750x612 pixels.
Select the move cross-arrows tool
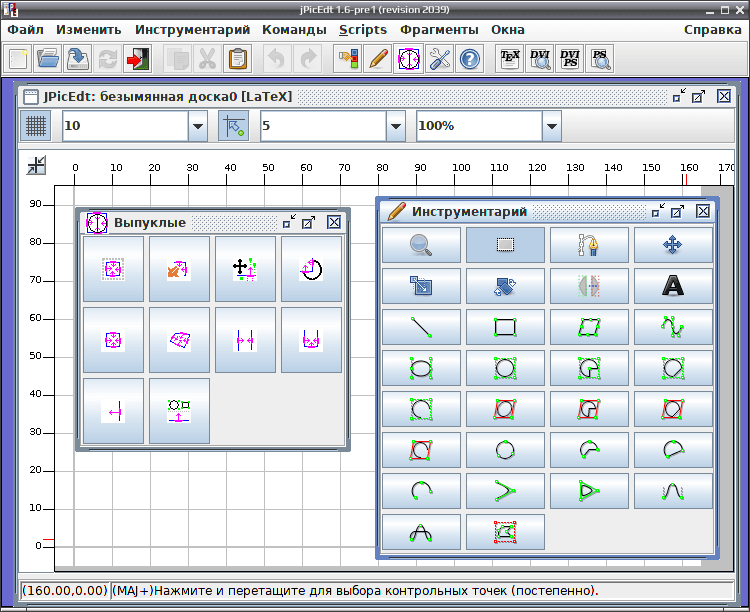point(673,245)
